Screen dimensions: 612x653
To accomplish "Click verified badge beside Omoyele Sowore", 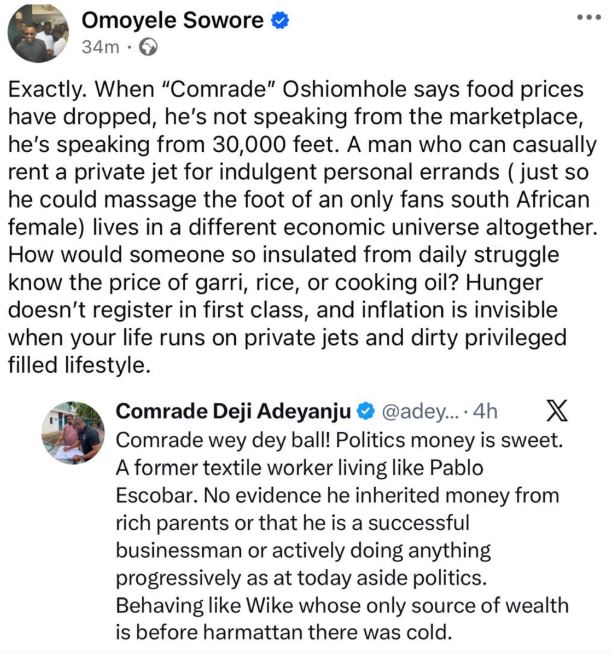I will point(282,21).
